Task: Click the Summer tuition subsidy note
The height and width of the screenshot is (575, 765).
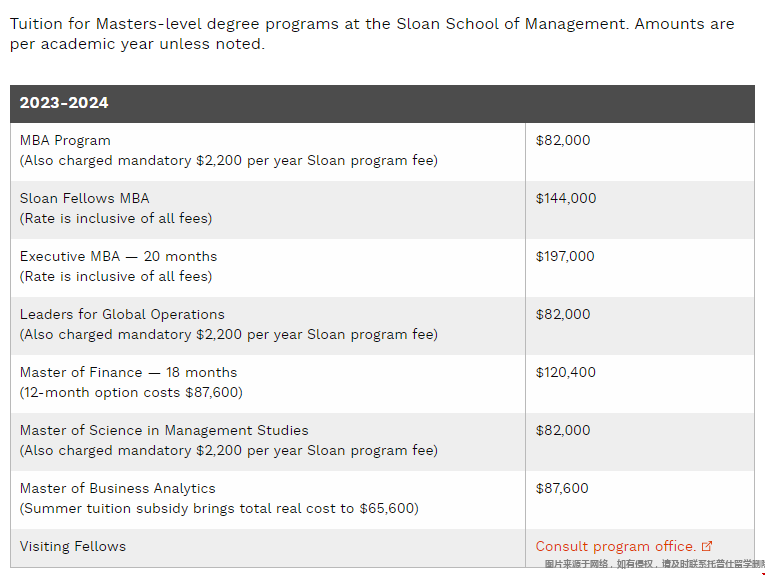Action: coord(219,509)
